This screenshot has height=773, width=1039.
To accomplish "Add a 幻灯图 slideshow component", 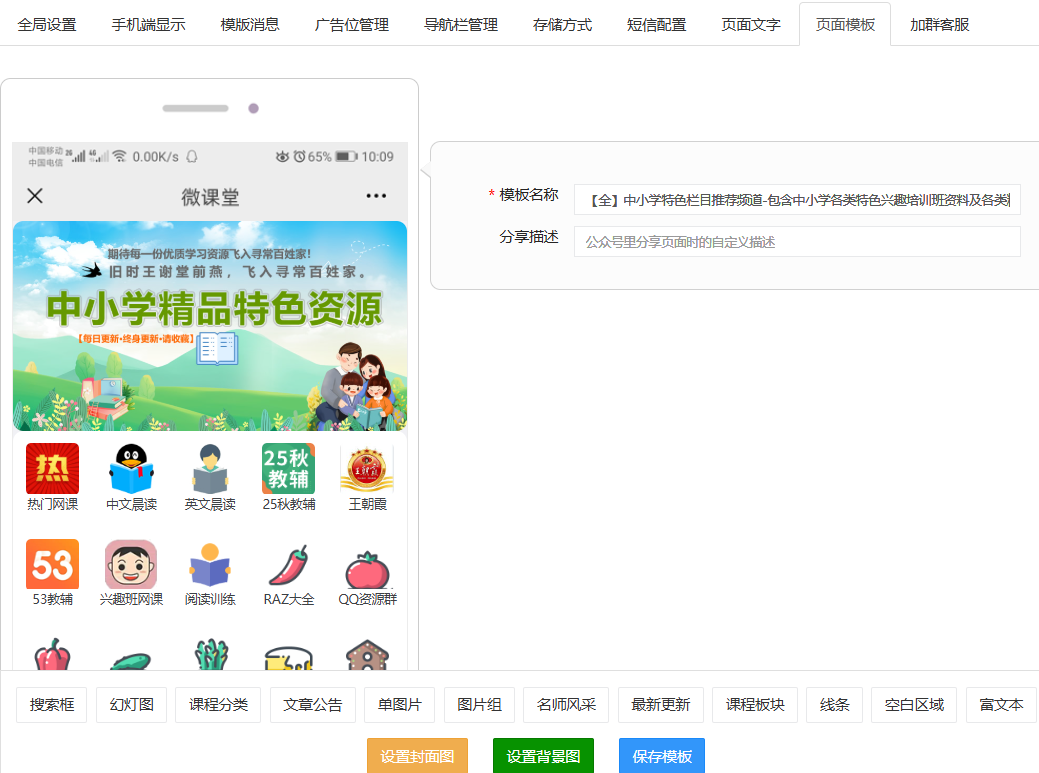I will coord(132,705).
